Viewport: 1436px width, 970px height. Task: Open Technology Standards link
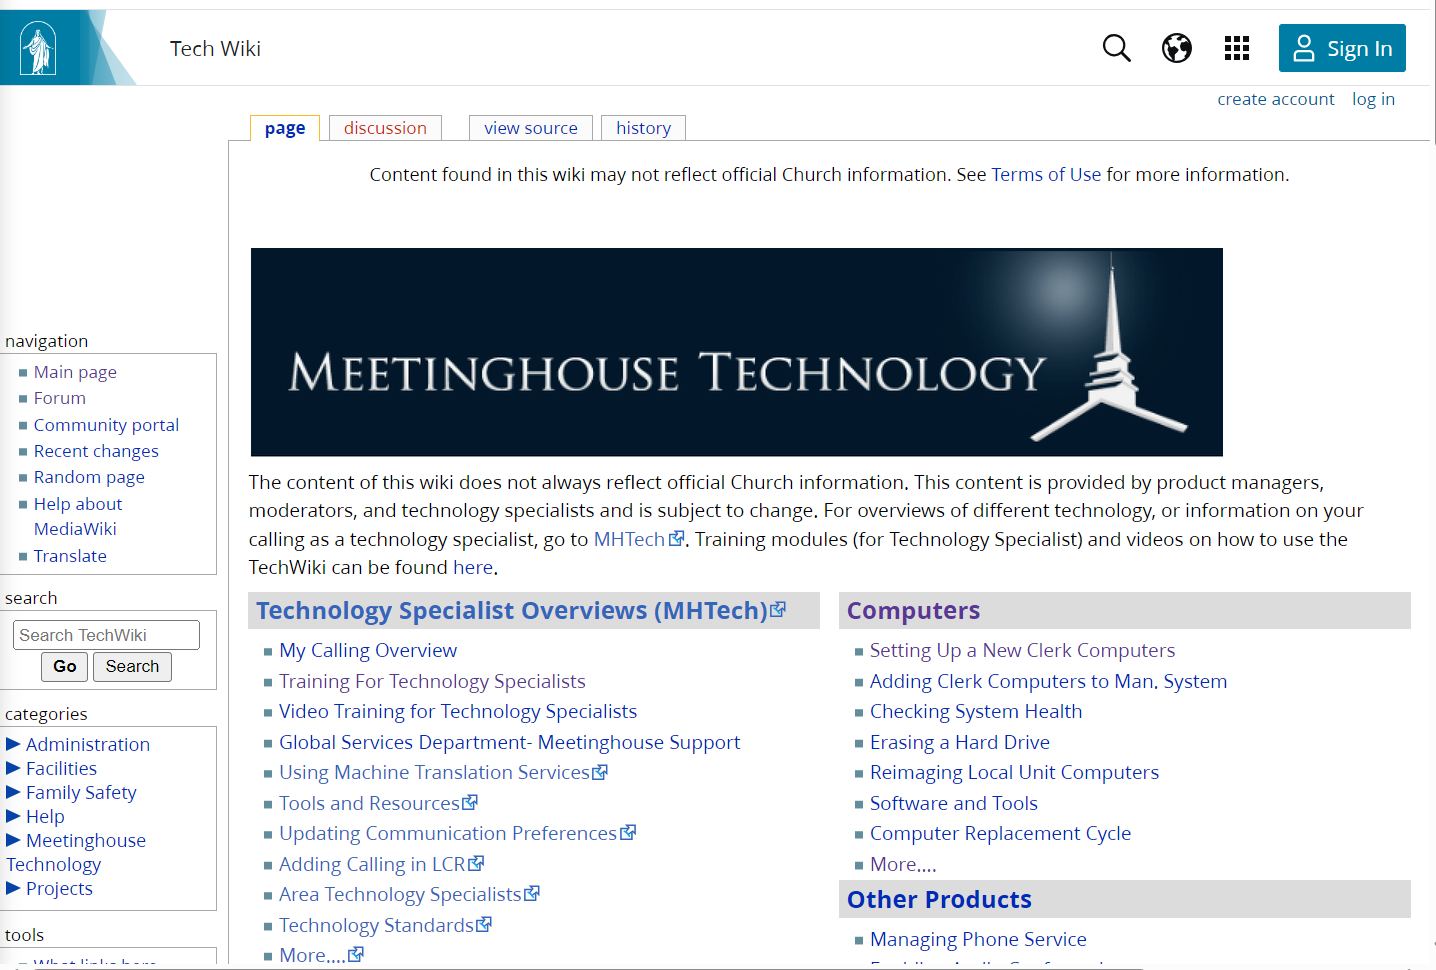385,925
